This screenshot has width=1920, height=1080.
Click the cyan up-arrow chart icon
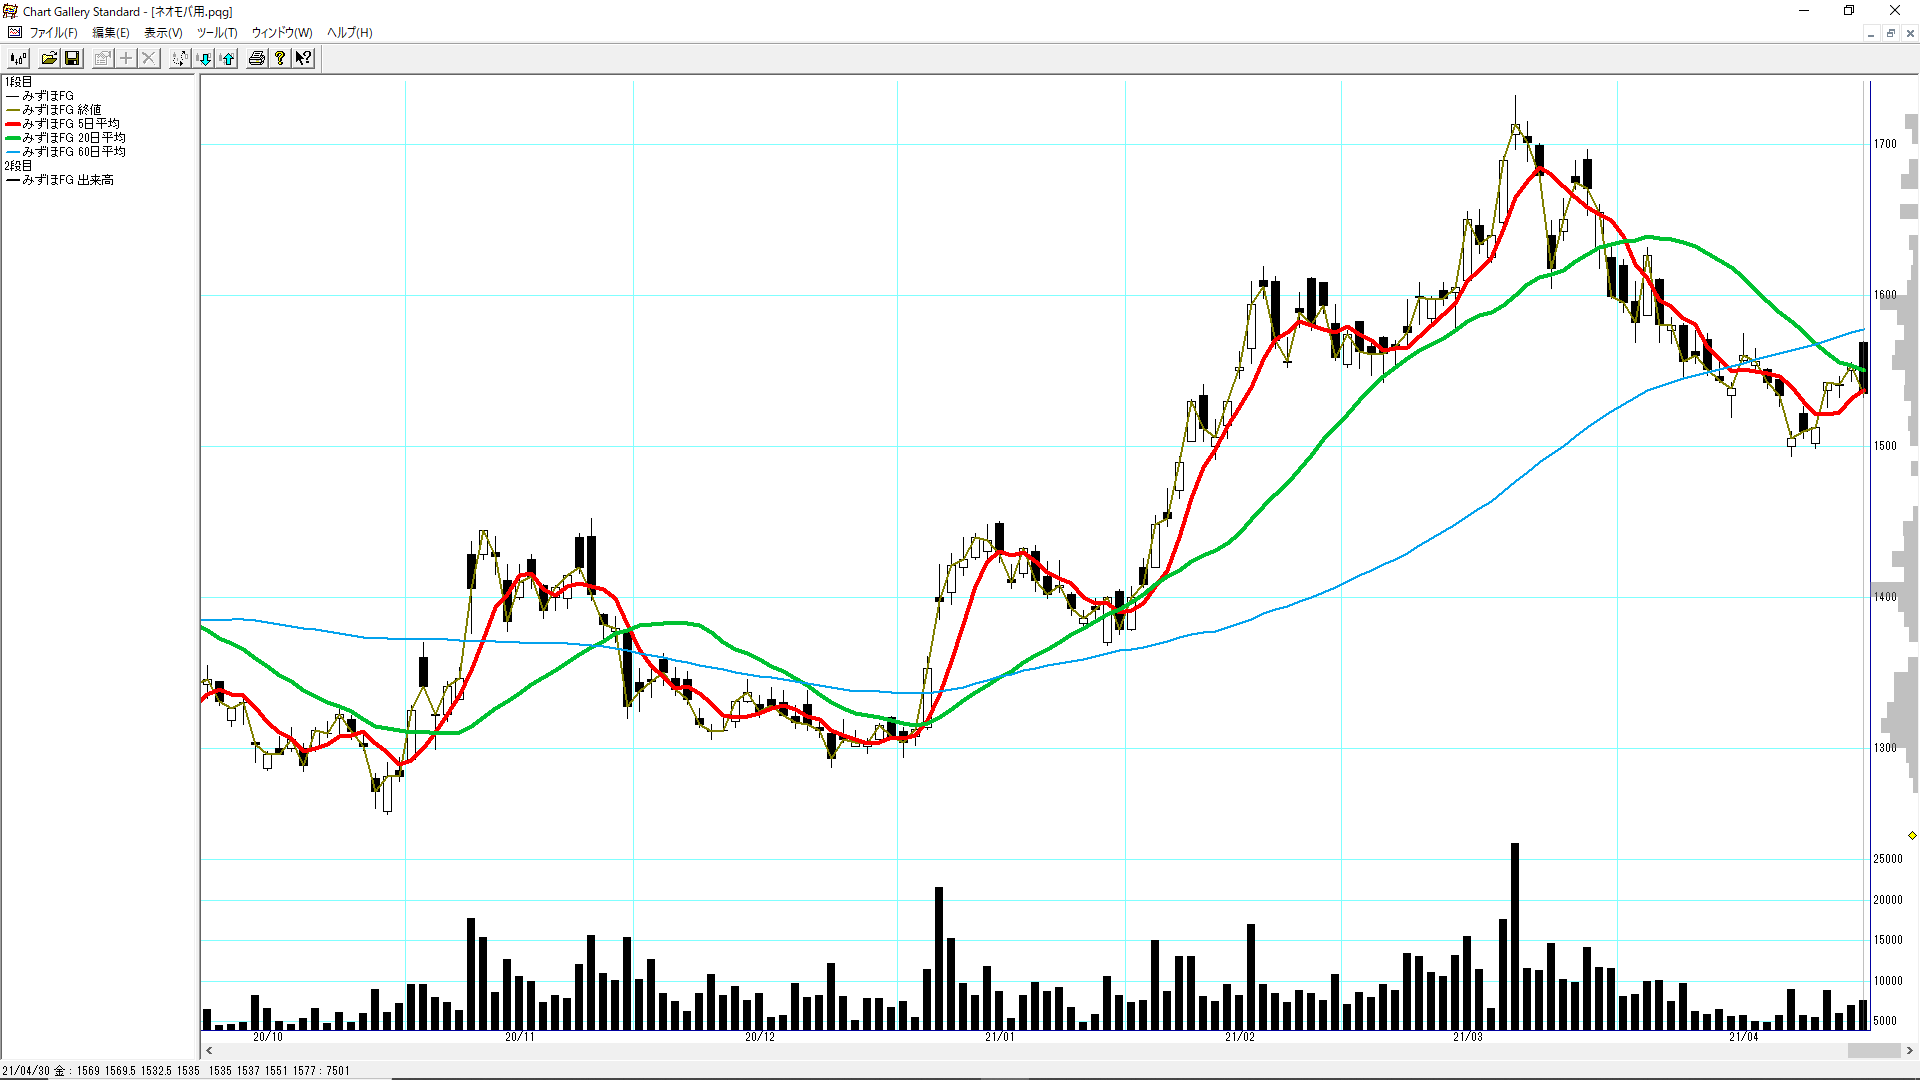point(228,58)
